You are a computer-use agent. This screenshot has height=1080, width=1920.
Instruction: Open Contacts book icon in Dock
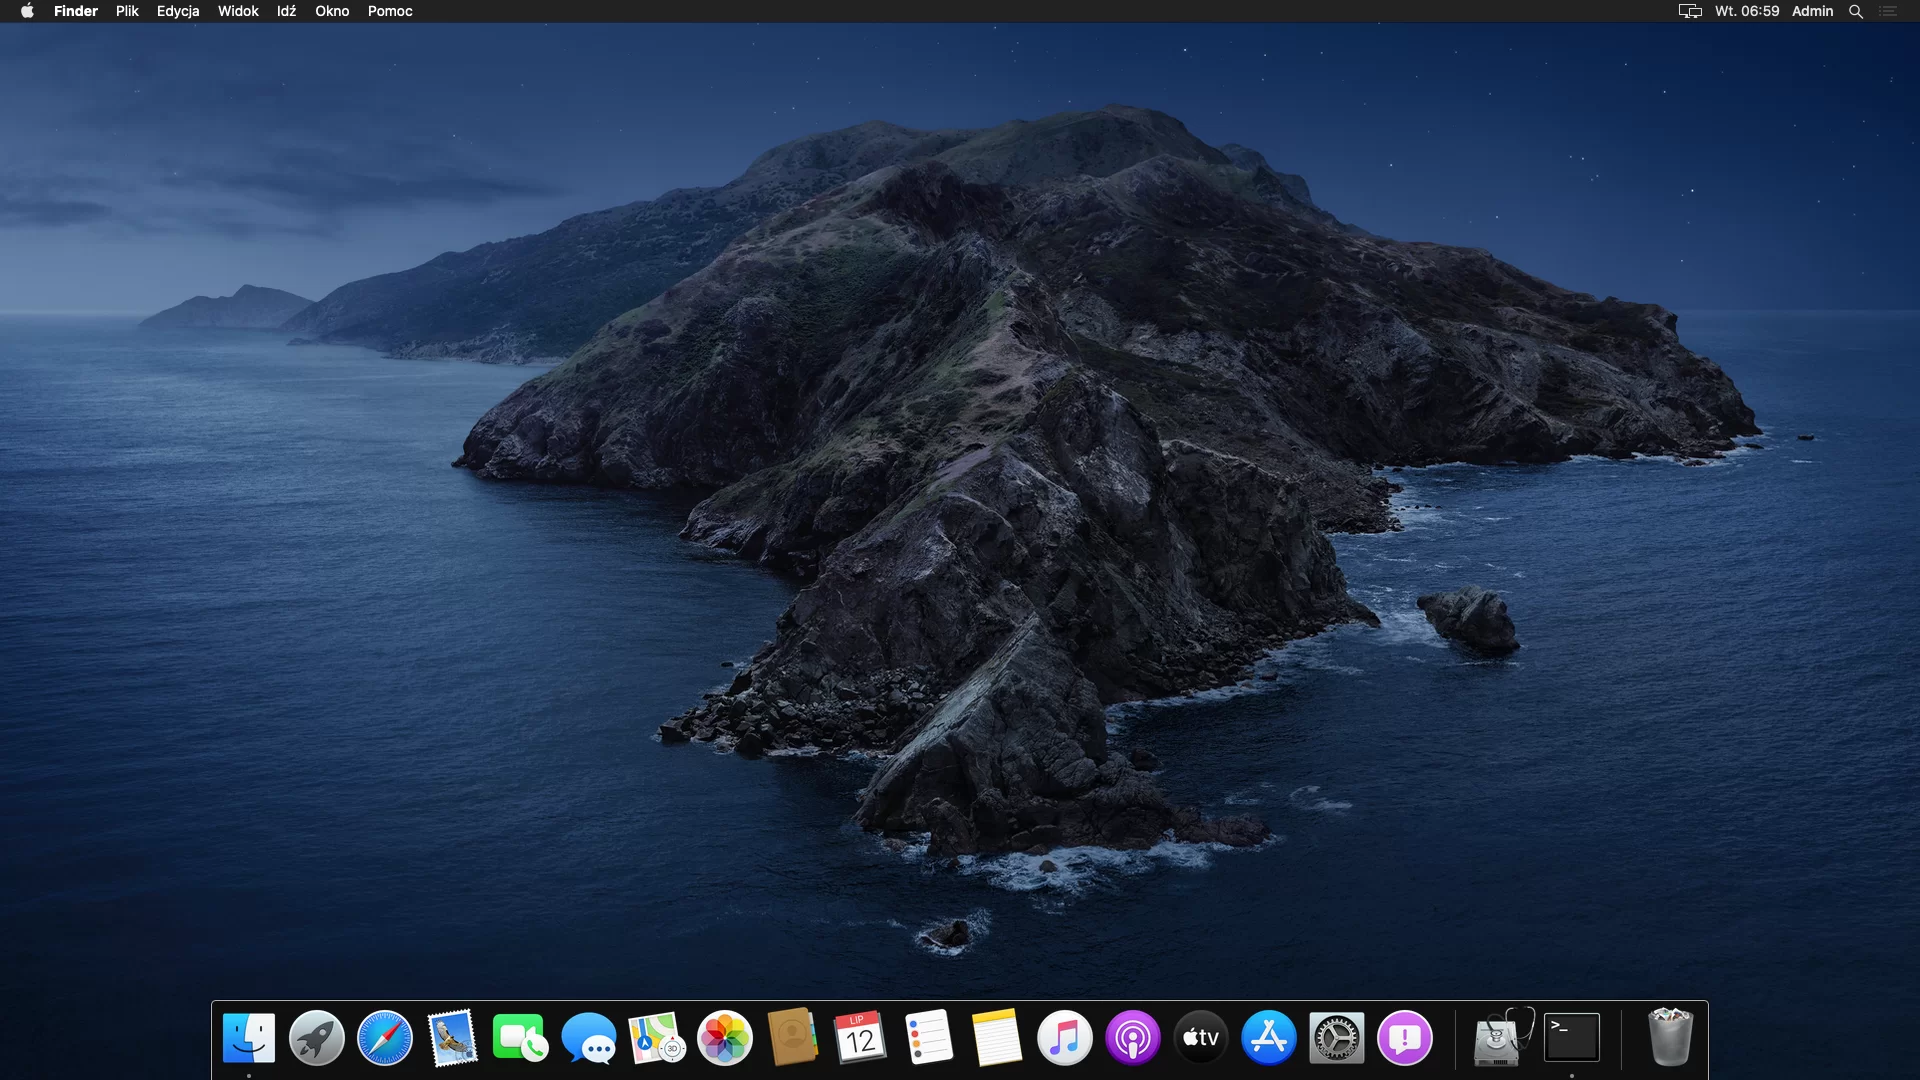tap(793, 1038)
